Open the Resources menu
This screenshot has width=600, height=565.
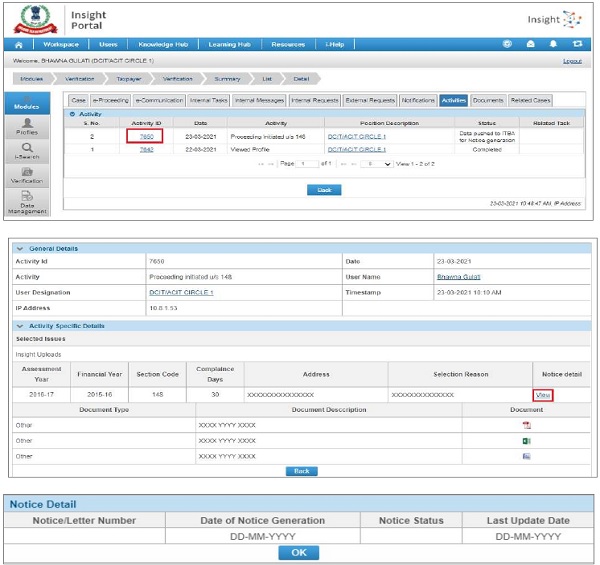pos(288,44)
